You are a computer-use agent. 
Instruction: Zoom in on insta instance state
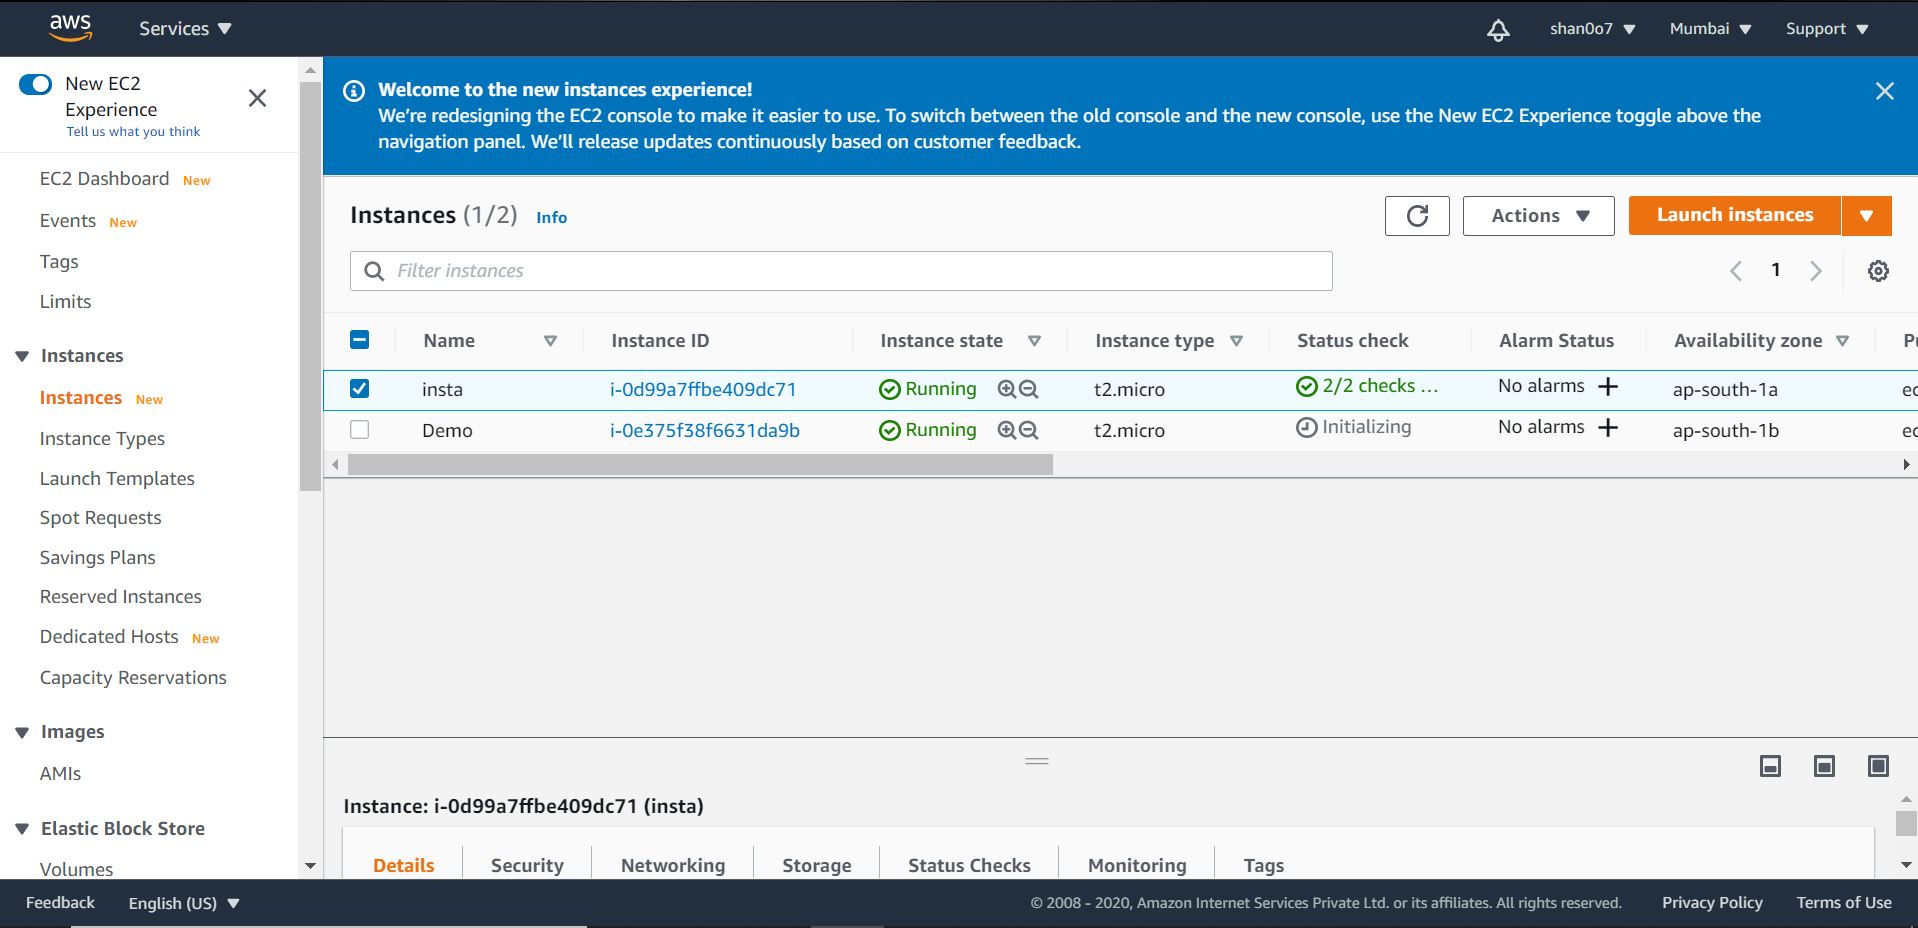[1006, 389]
